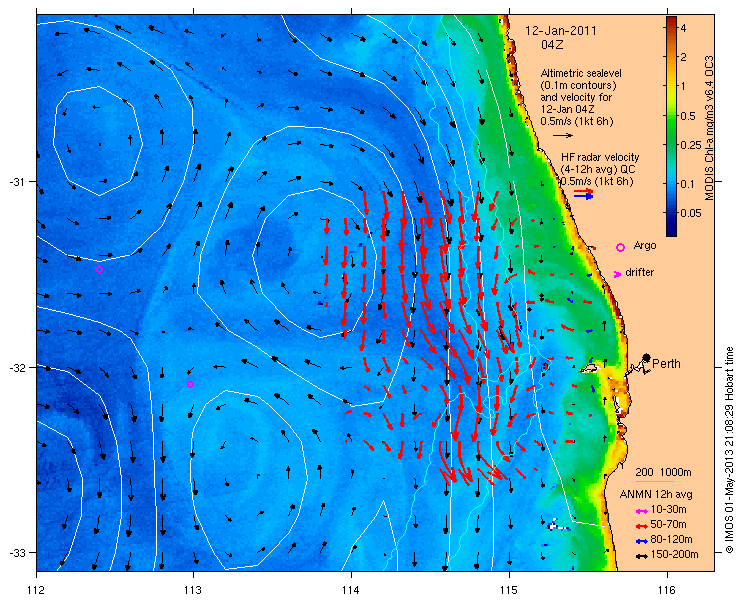740x600 pixels.
Task: Click the longitude axis label 114
Action: coord(351,590)
